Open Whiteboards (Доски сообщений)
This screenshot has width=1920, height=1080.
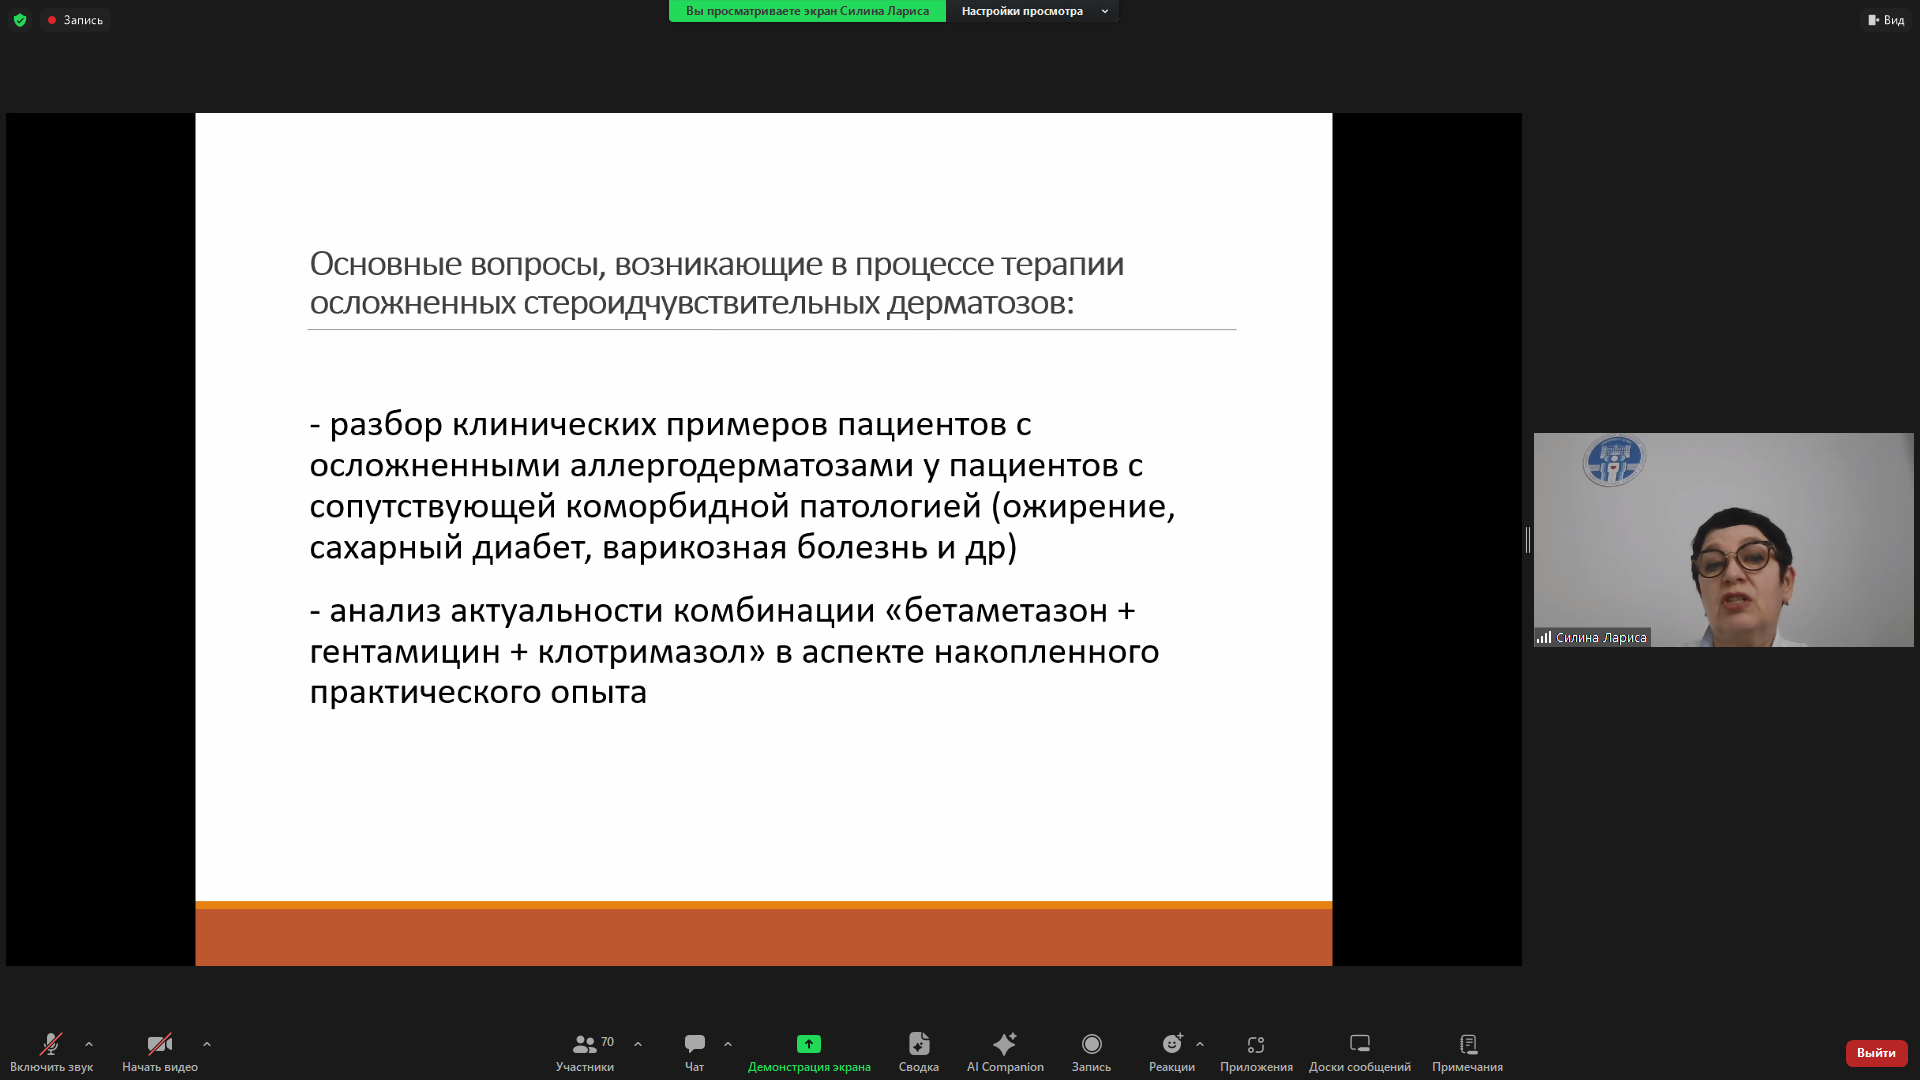coord(1359,1045)
